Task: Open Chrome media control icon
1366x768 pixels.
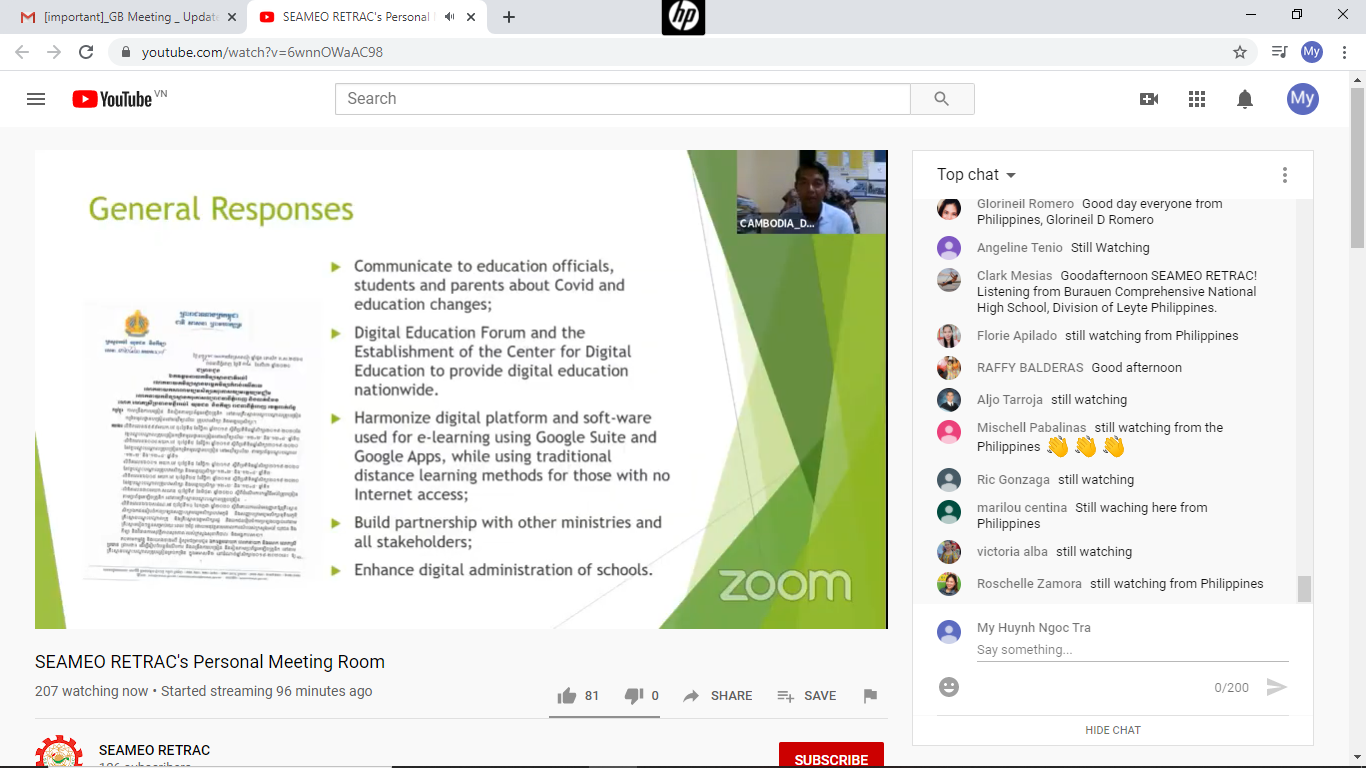Action: click(x=1279, y=52)
